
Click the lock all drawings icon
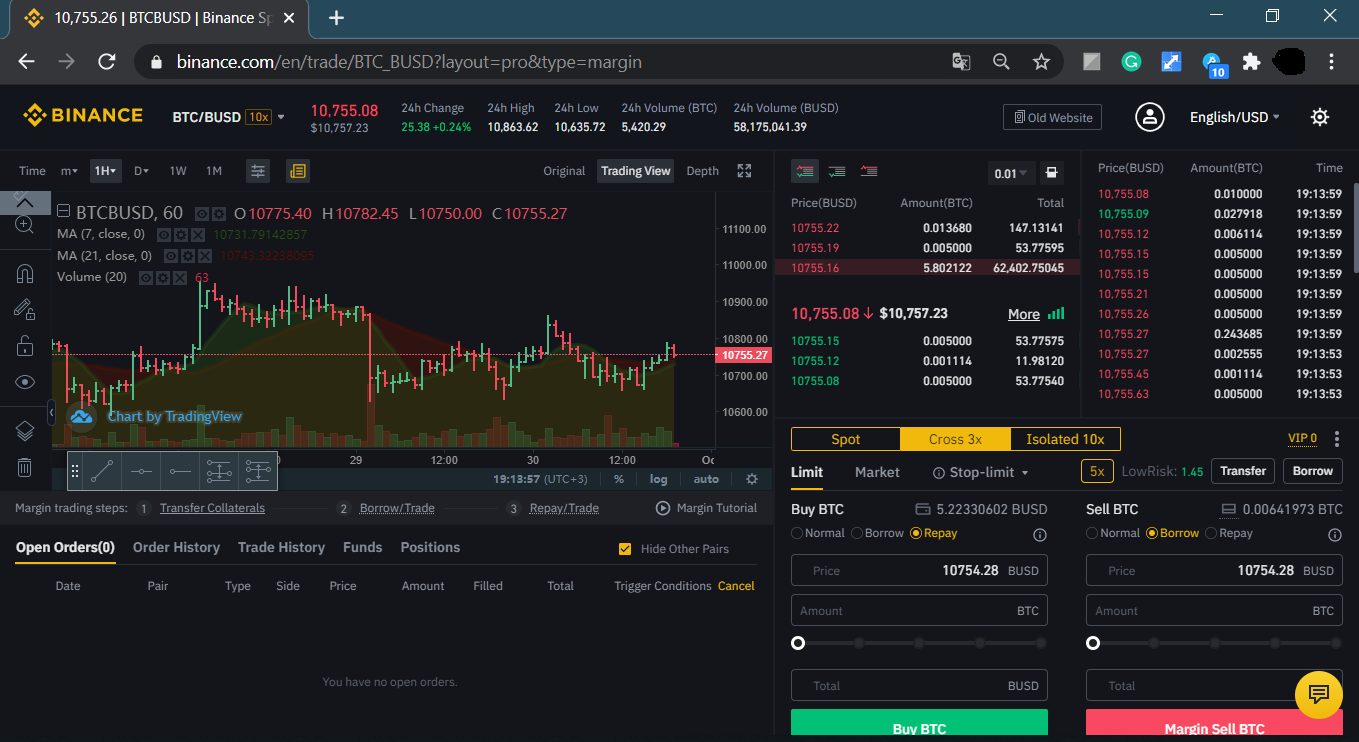click(x=25, y=346)
